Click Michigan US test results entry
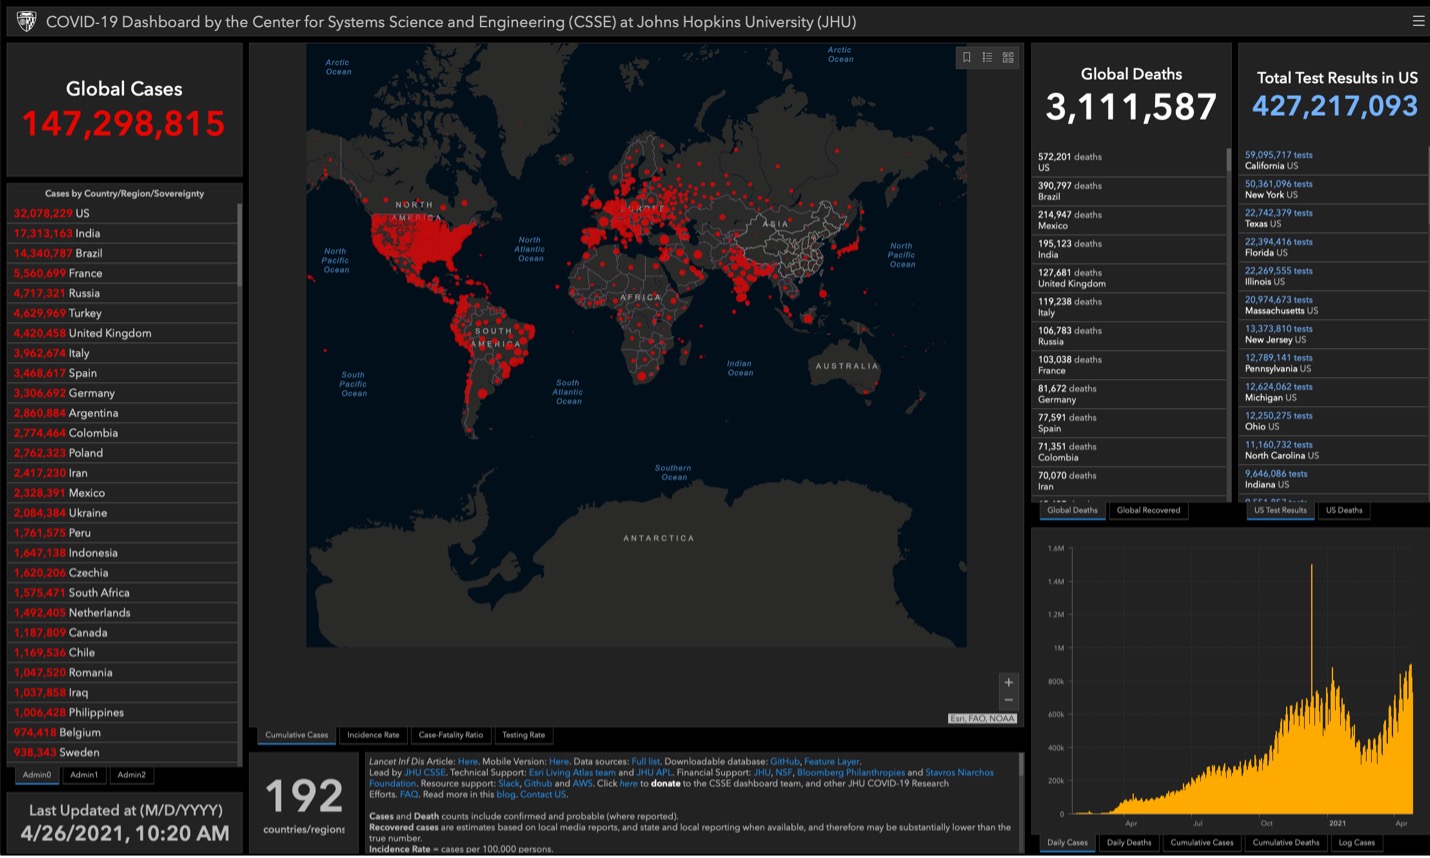Image resolution: width=1430 pixels, height=858 pixels. point(1333,392)
